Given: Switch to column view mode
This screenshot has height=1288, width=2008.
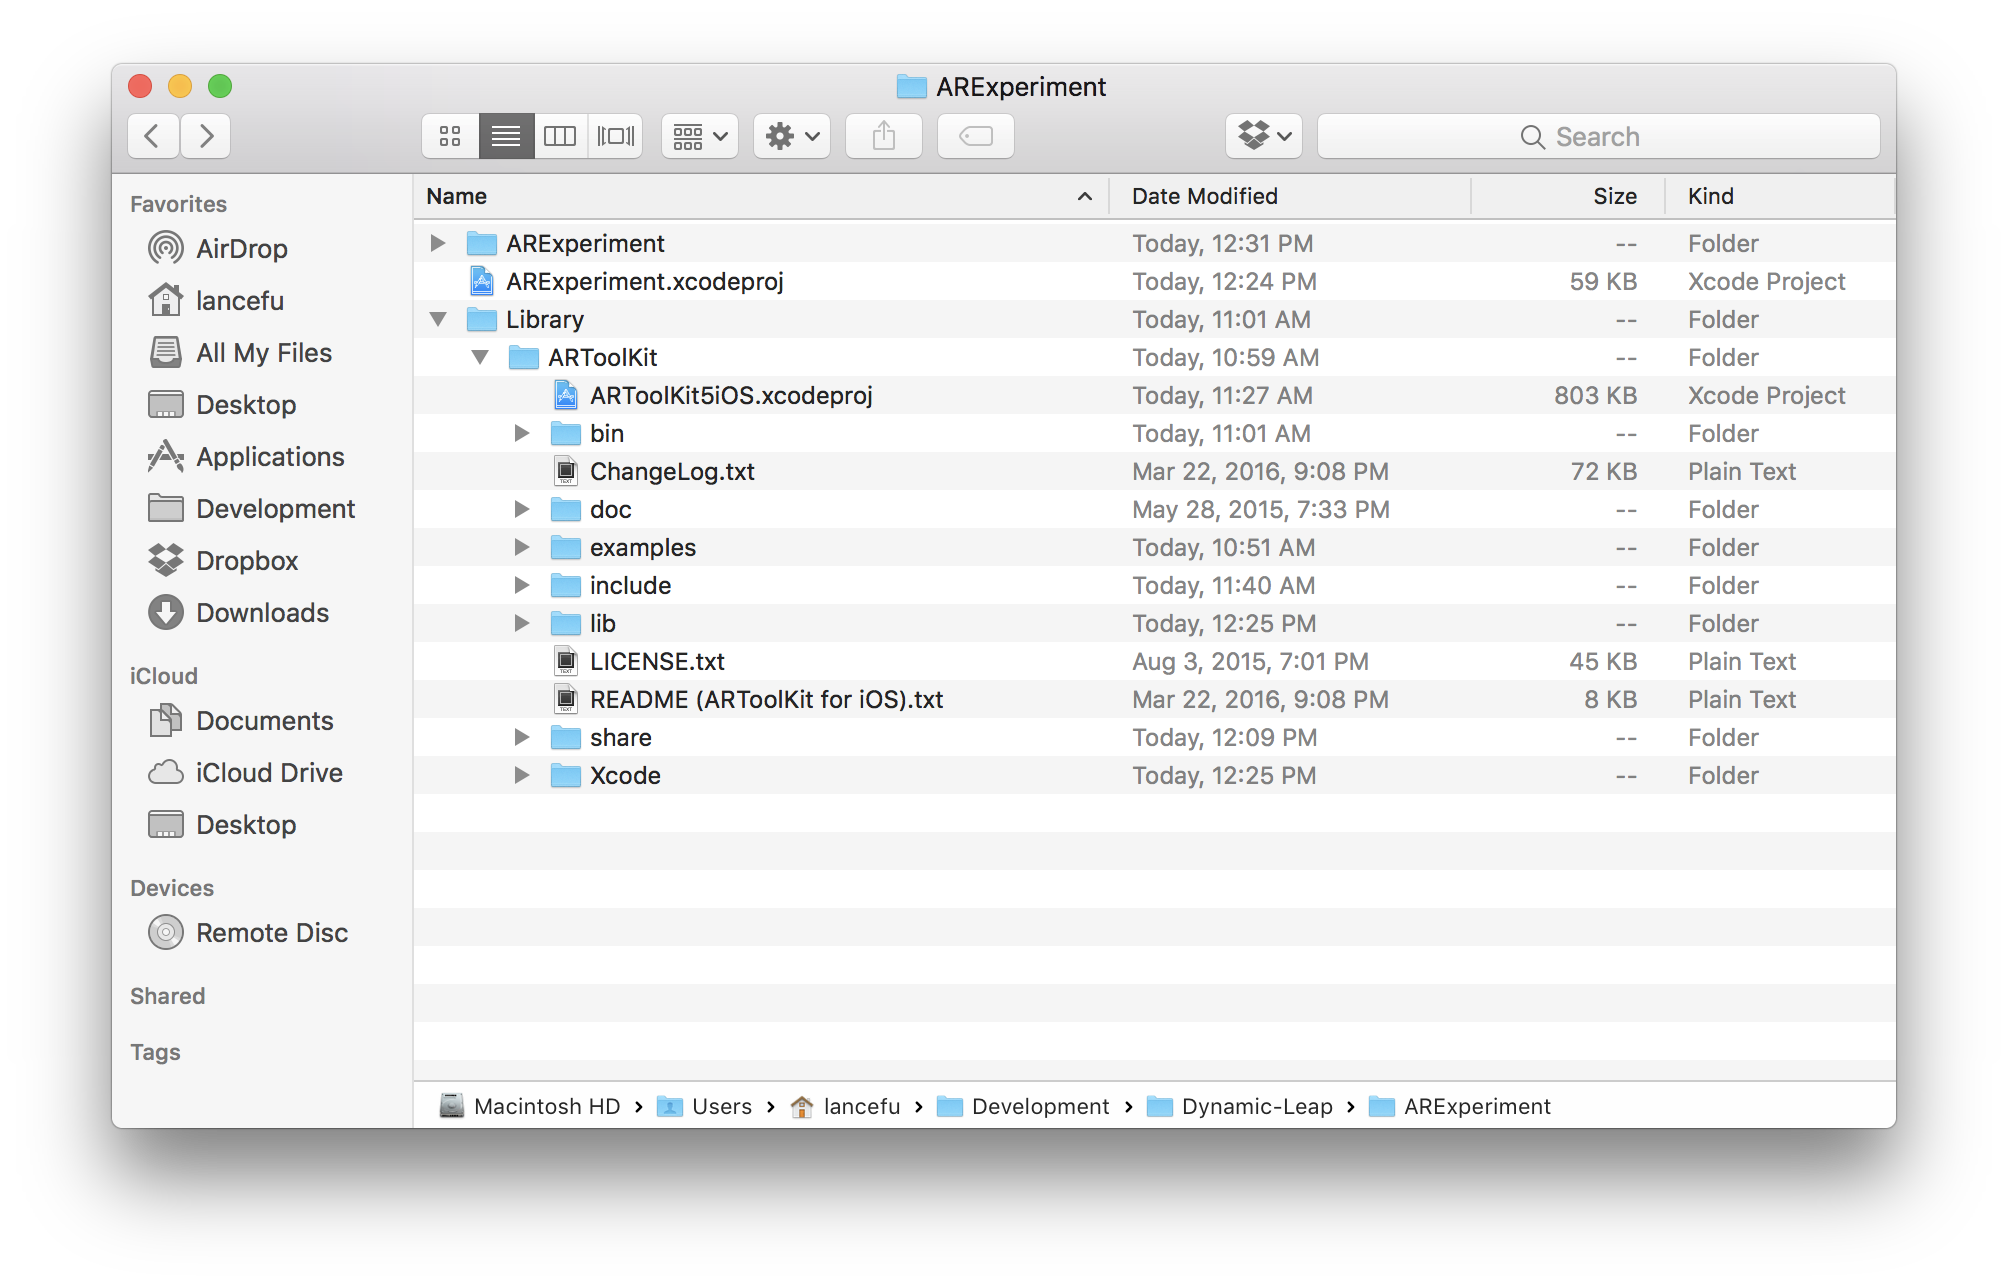Looking at the screenshot, I should tap(560, 136).
